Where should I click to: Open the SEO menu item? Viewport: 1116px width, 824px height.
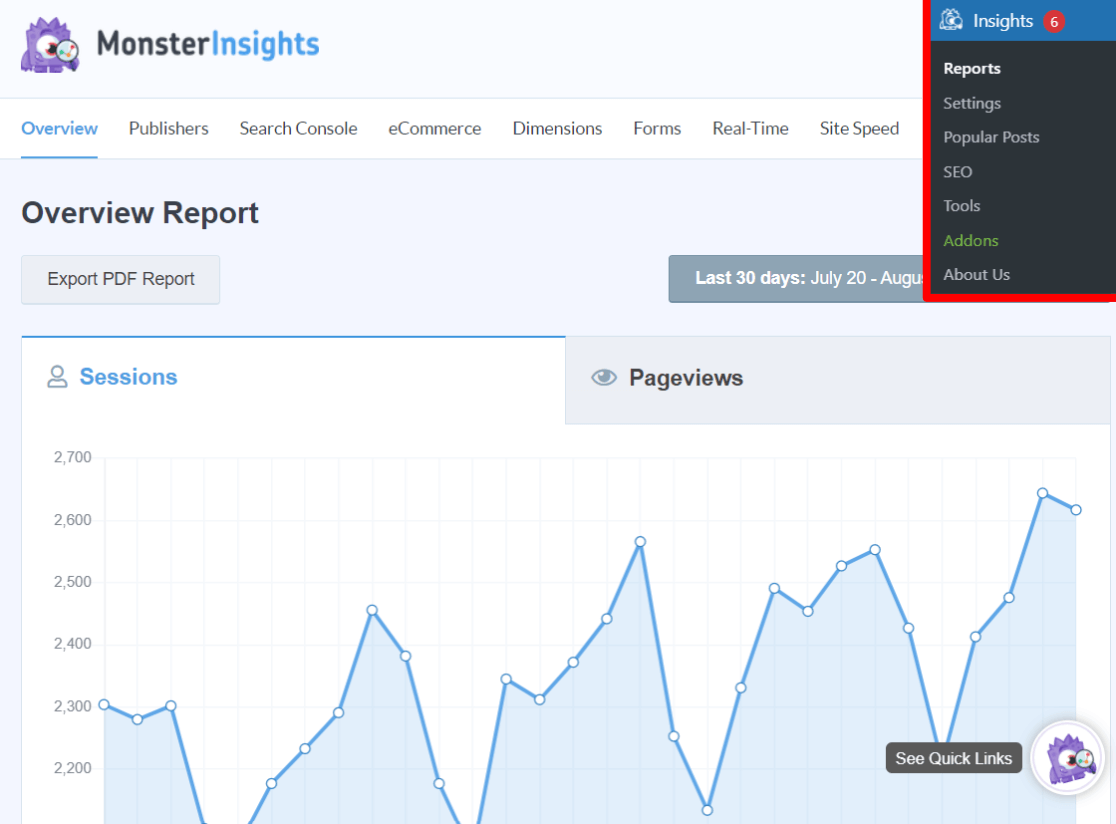[x=957, y=171]
